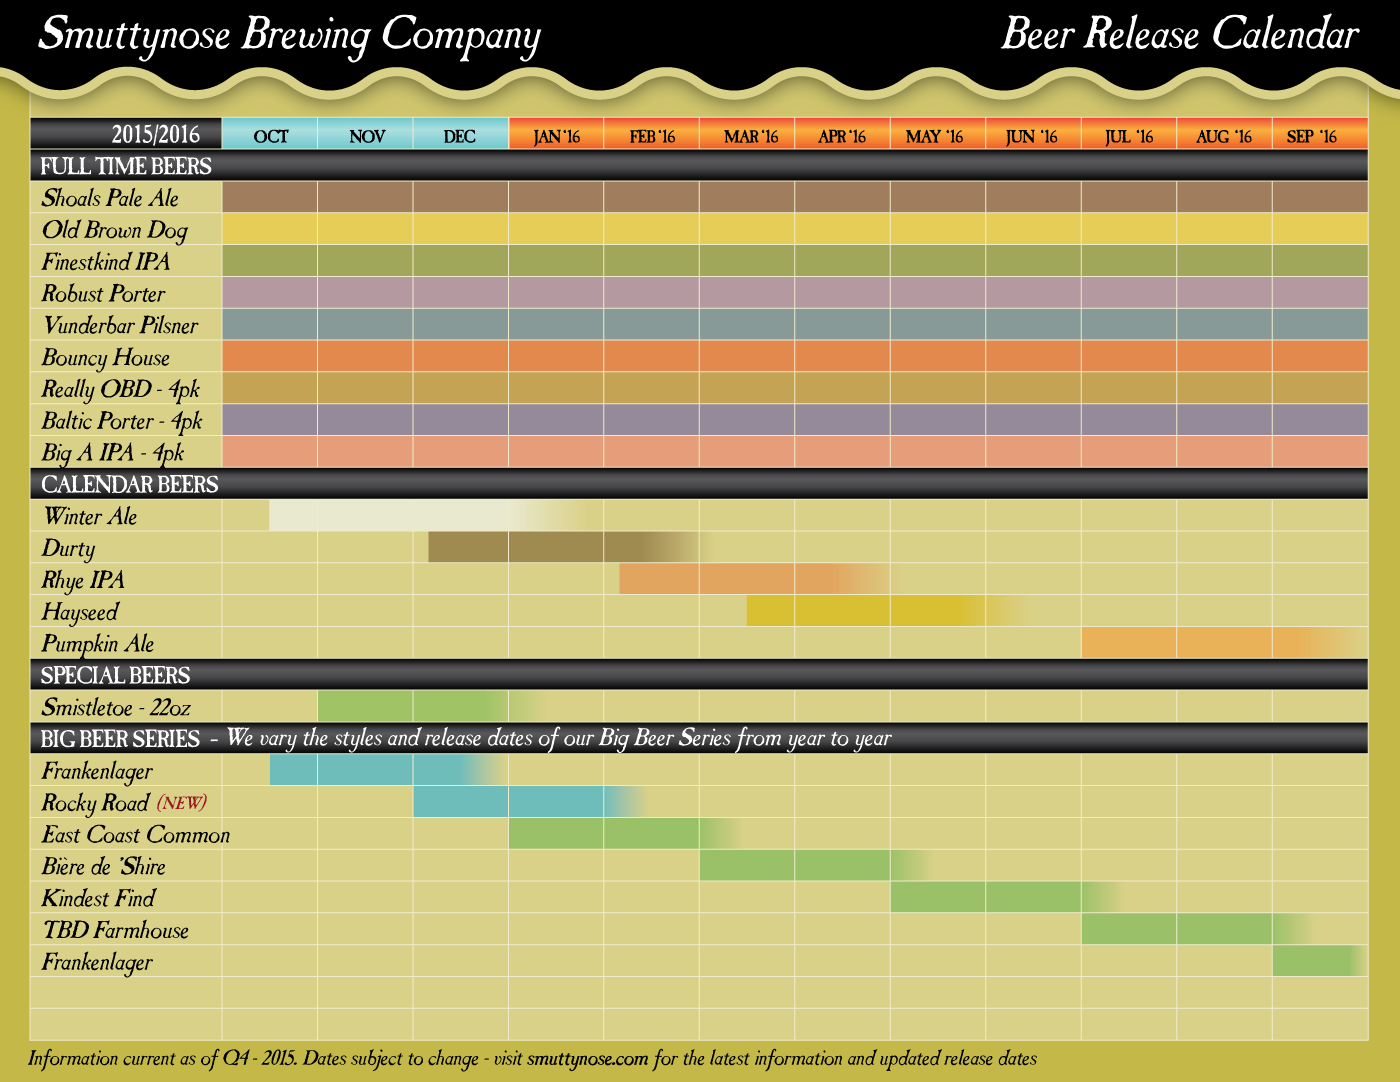Click the "Beer Release Calendar" heading
Viewport: 1400px width, 1082px height.
click(1180, 34)
